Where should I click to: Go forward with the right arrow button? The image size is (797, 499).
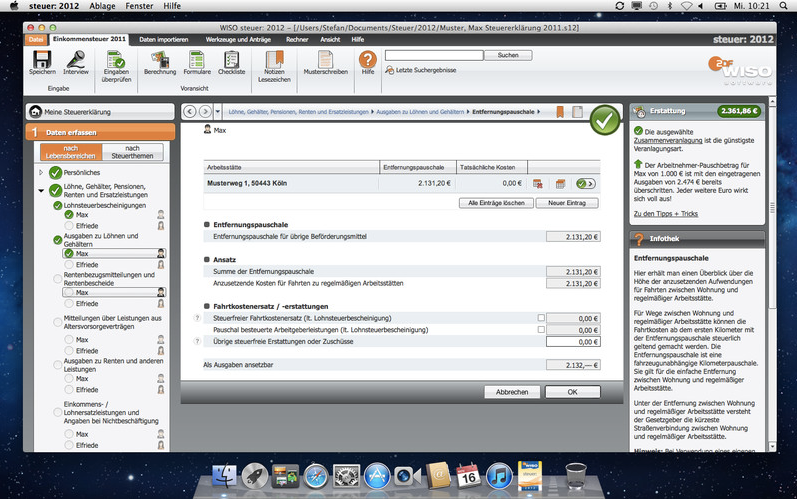[205, 111]
